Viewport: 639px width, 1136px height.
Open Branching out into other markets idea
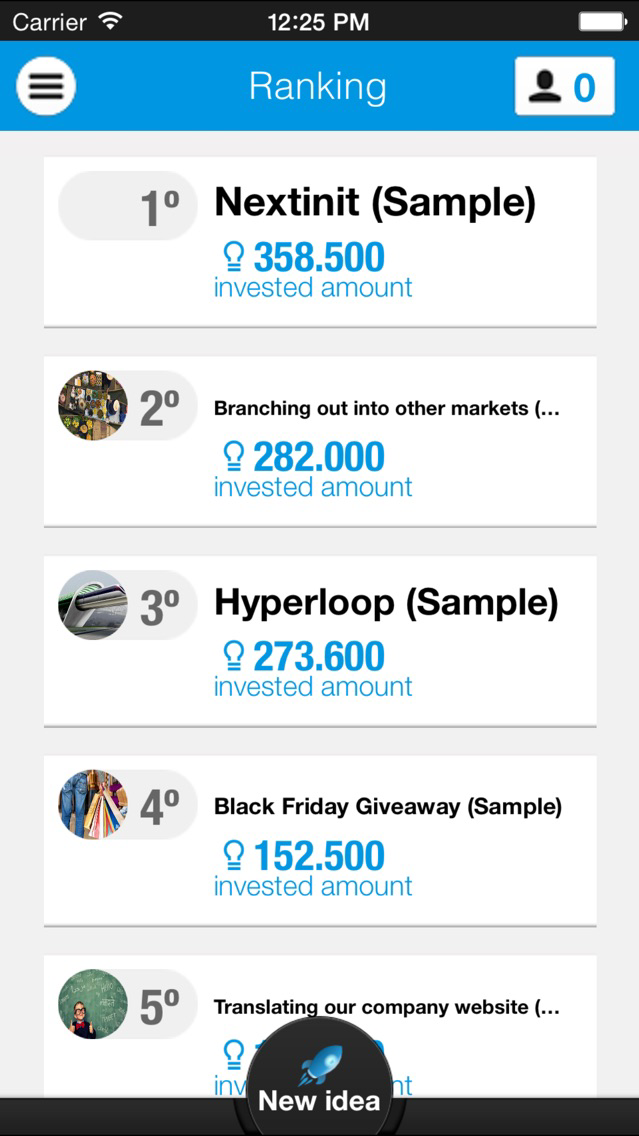(387, 409)
